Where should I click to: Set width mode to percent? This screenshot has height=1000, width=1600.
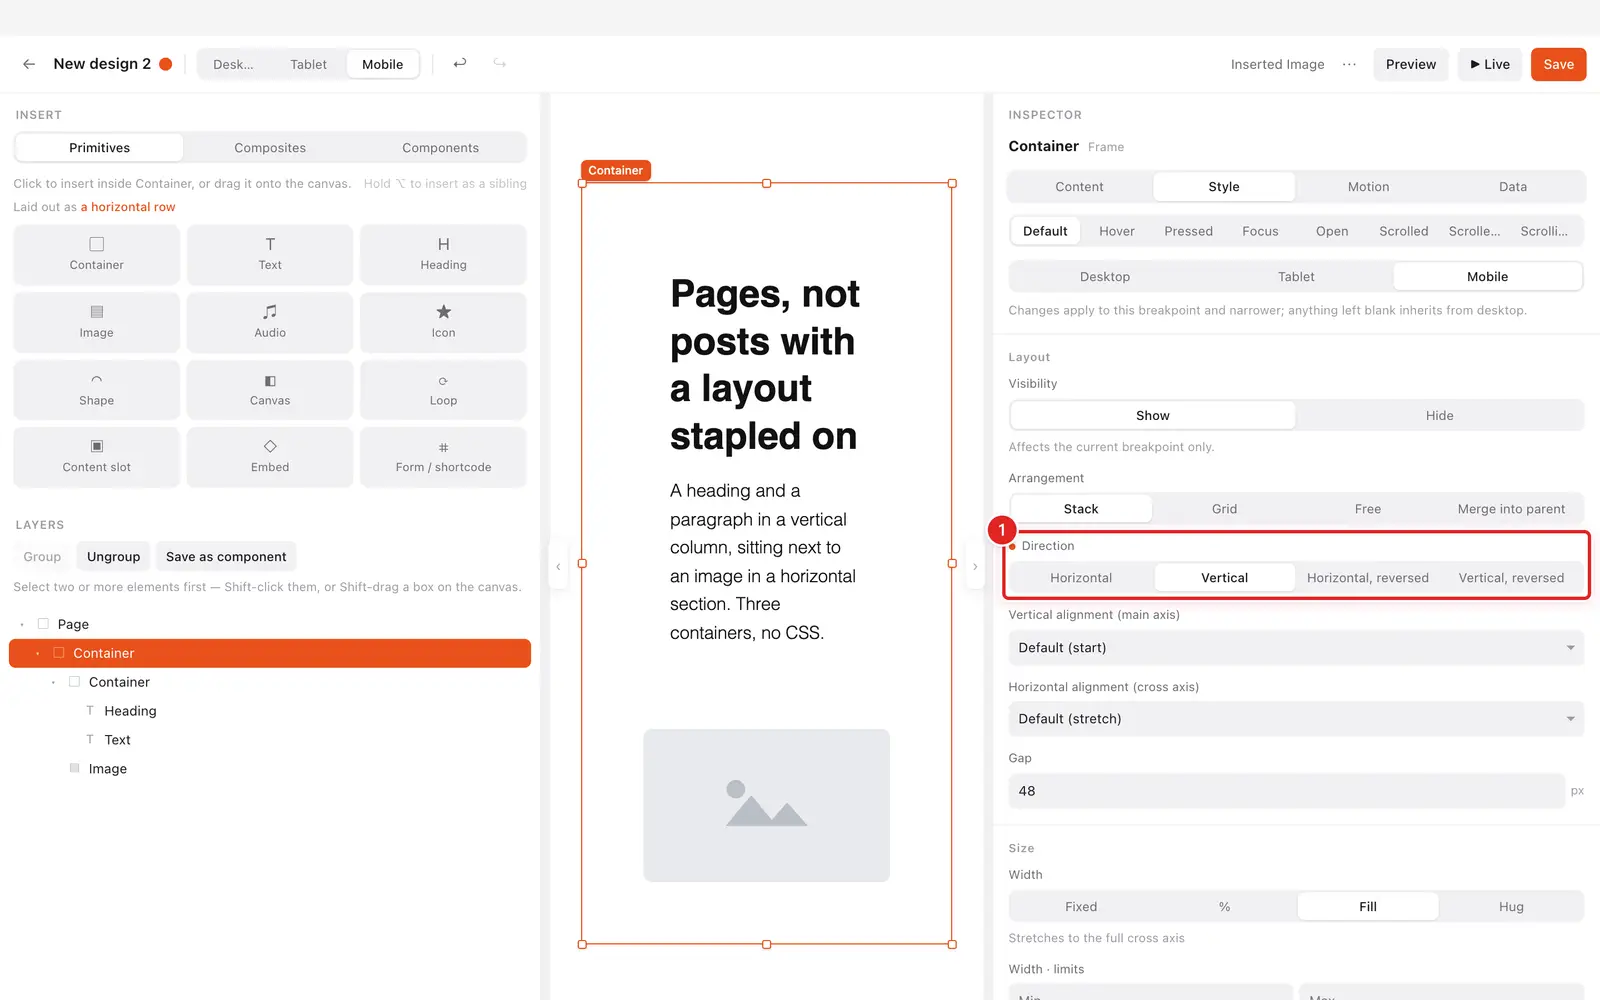click(x=1224, y=907)
